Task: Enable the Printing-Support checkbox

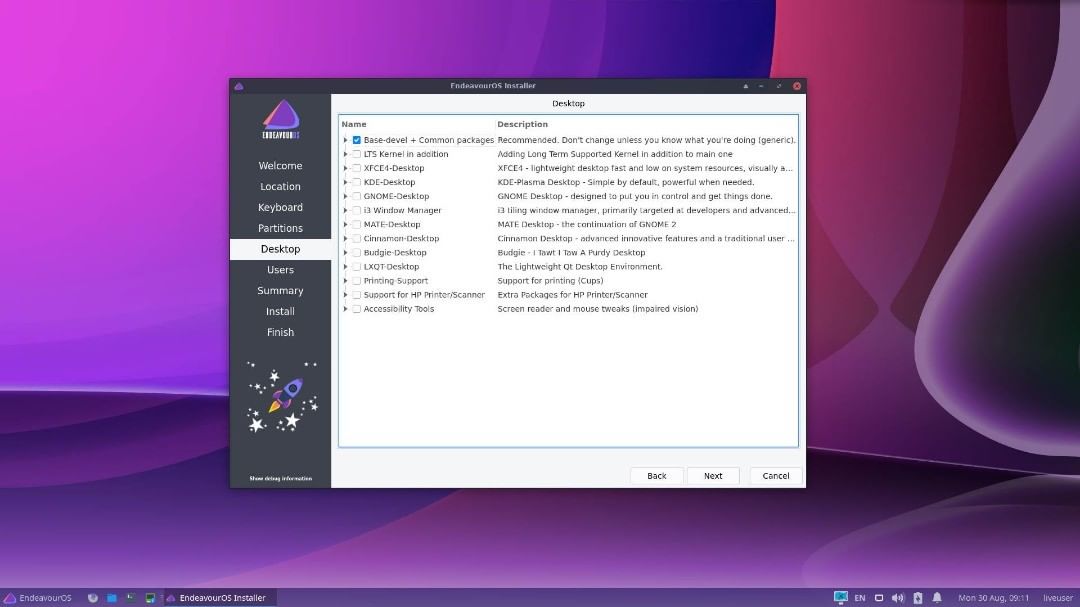Action: point(357,281)
